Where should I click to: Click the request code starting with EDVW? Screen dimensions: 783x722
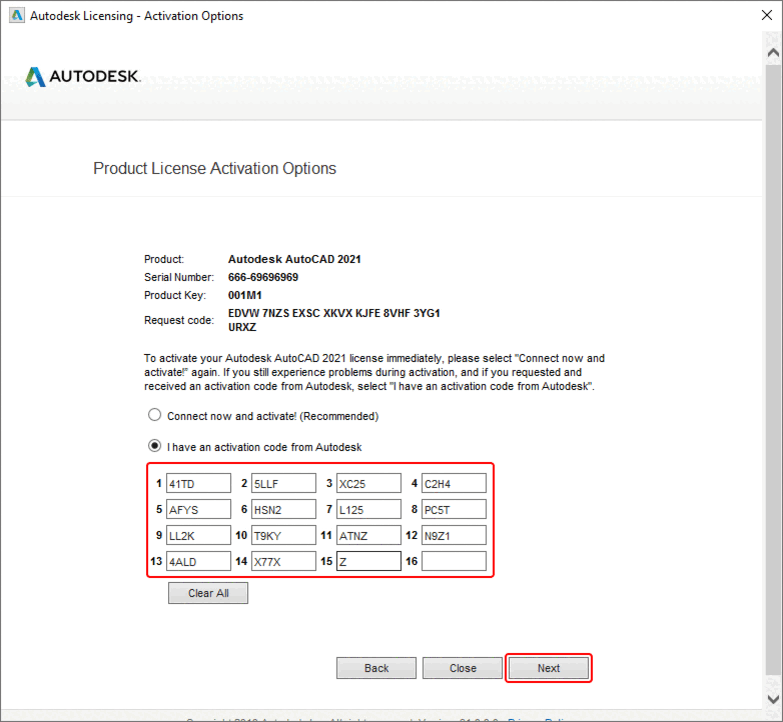334,320
